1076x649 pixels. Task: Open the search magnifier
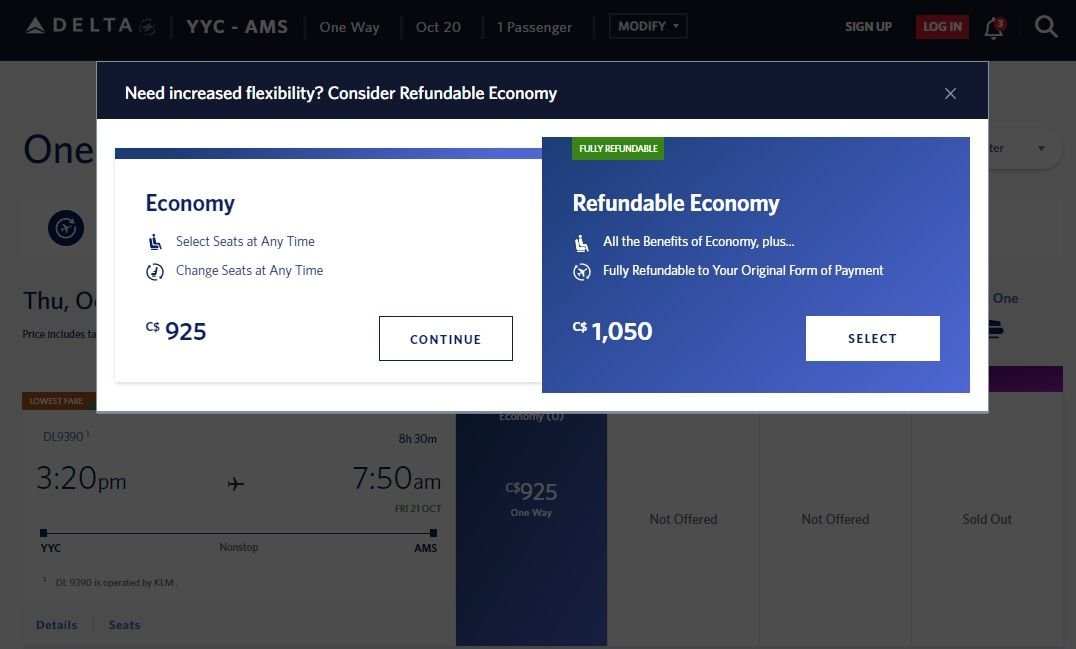tap(1047, 27)
